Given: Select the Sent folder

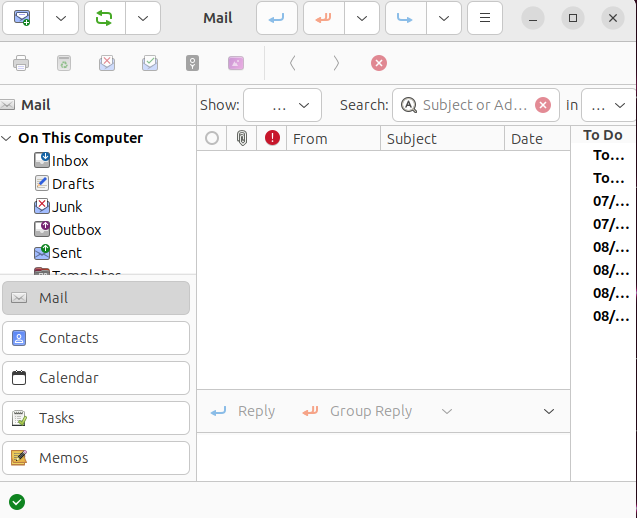Looking at the screenshot, I should [x=58, y=253].
